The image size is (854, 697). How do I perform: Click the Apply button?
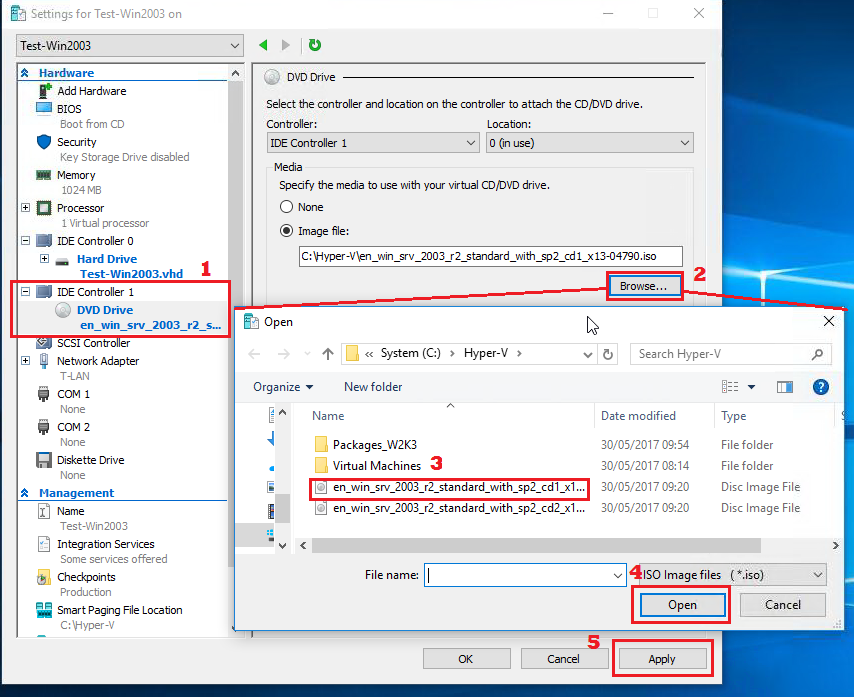click(661, 659)
